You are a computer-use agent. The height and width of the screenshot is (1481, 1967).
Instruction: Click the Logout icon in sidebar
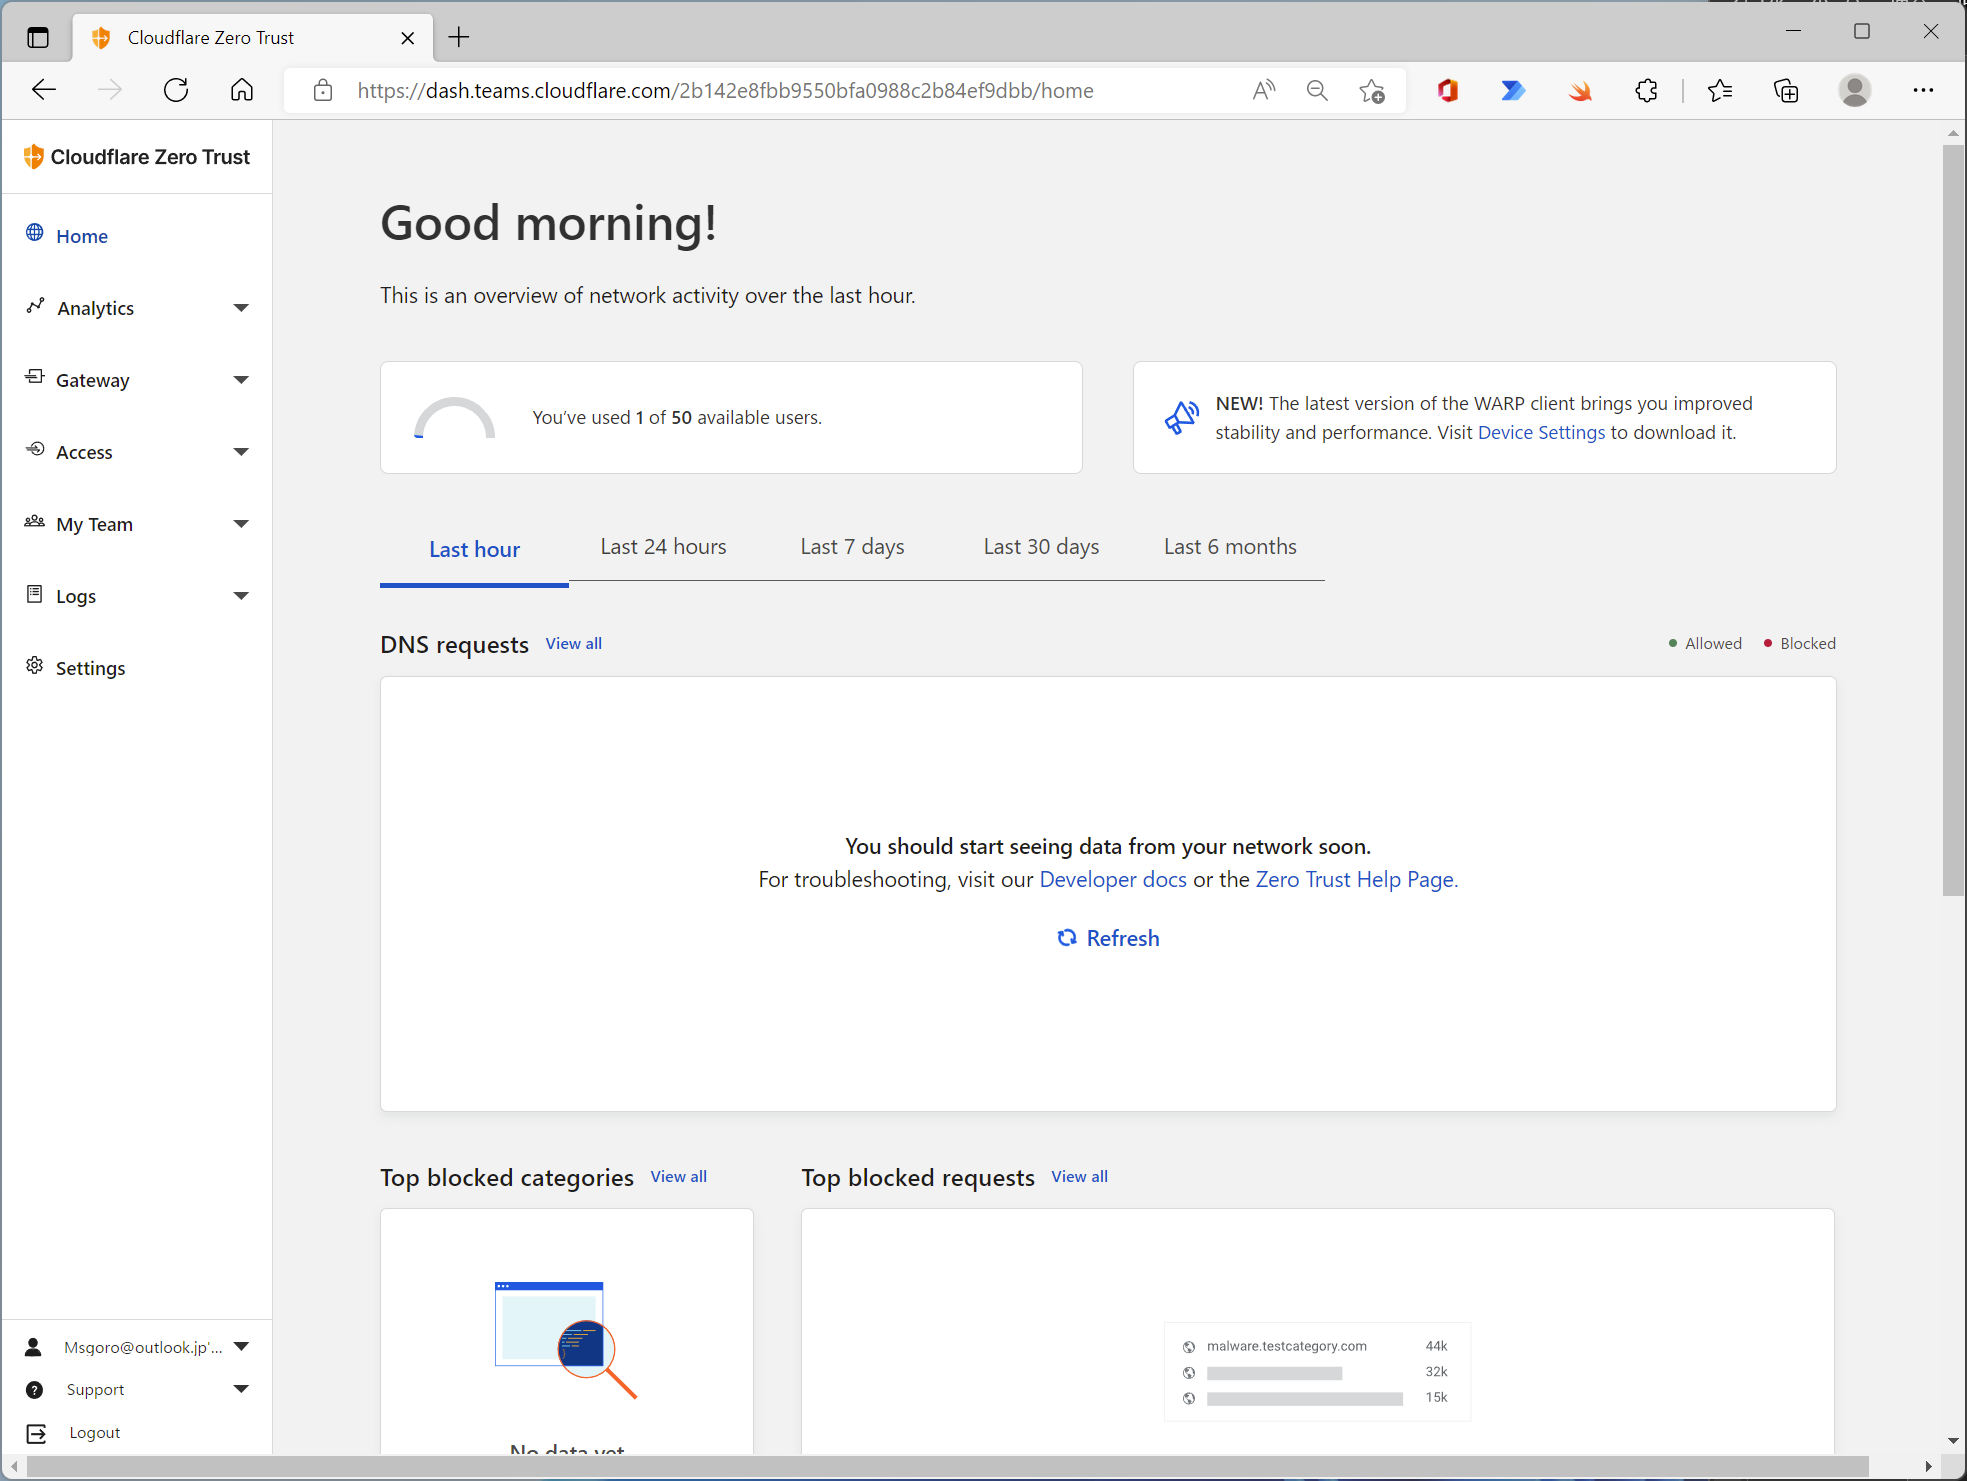[x=36, y=1434]
